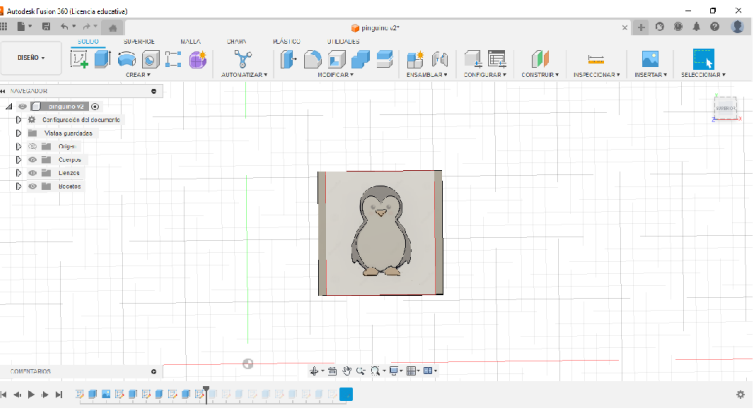This screenshot has height=409, width=754.
Task: Click the Home tab icon
Action: (113, 28)
